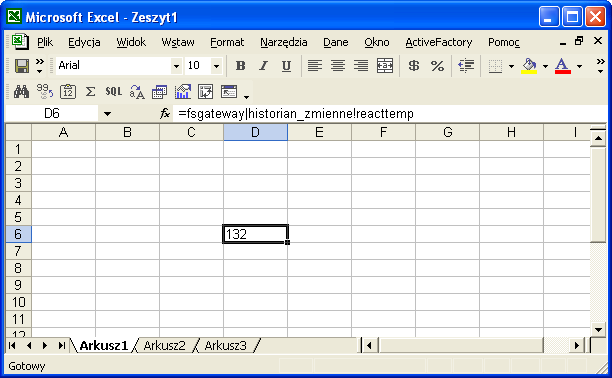Screen dimensions: 612x378
Task: Open the ActiveFactory menu
Action: click(439, 42)
